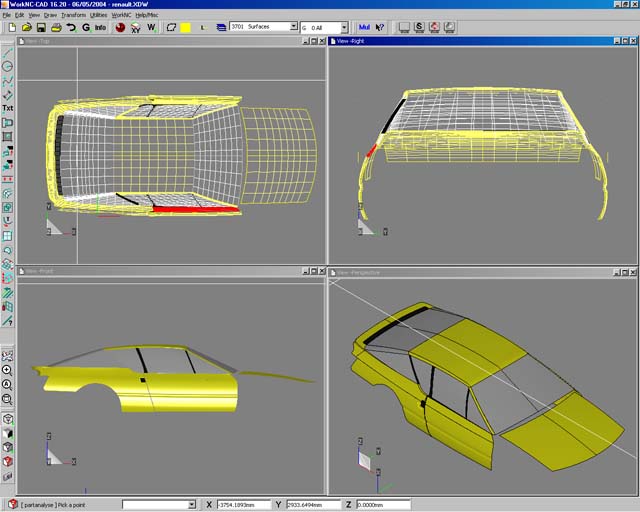Image resolution: width=640 pixels, height=512 pixels.
Task: Pick the yellow color swatch in toolbar
Action: (x=185, y=27)
